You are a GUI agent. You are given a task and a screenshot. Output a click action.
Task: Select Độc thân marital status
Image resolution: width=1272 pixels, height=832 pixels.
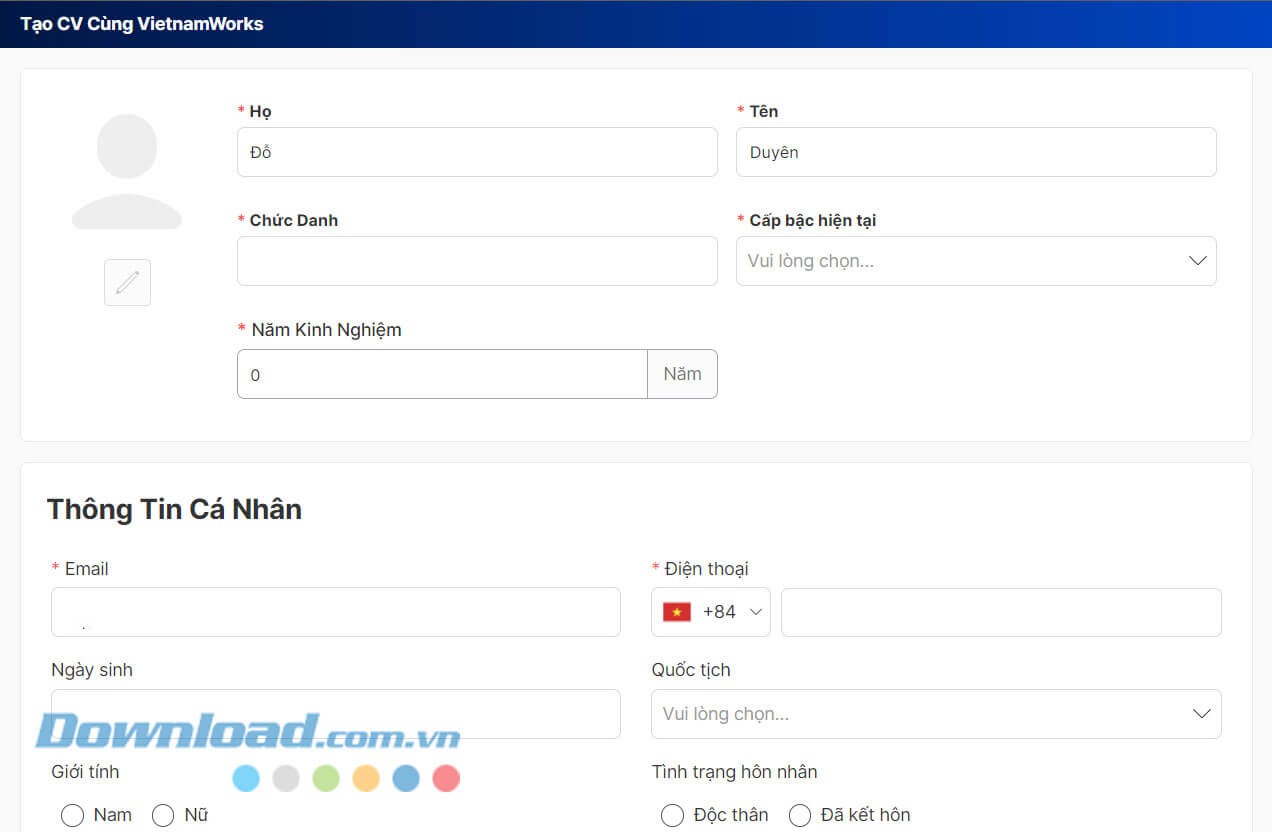point(672,815)
